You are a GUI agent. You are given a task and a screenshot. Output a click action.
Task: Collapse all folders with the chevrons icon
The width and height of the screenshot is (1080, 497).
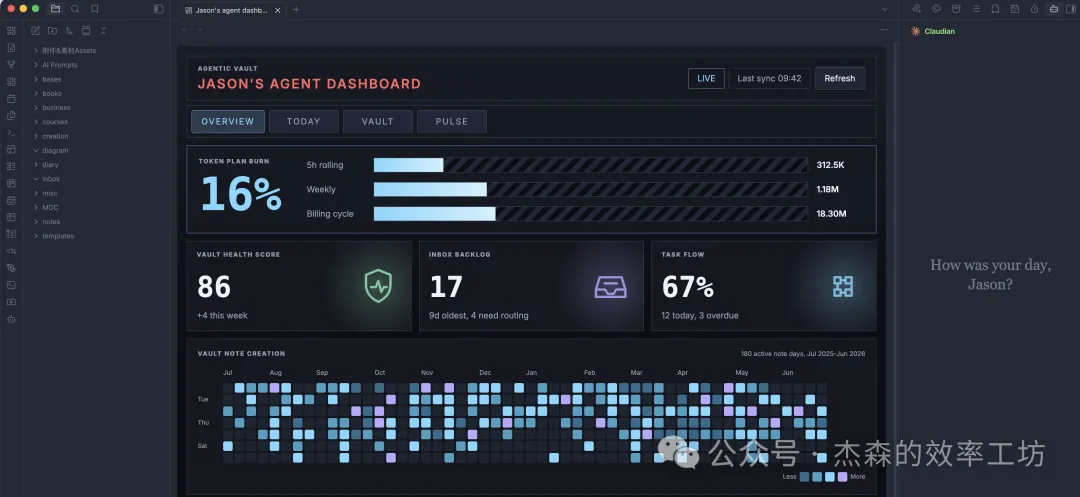[x=103, y=31]
